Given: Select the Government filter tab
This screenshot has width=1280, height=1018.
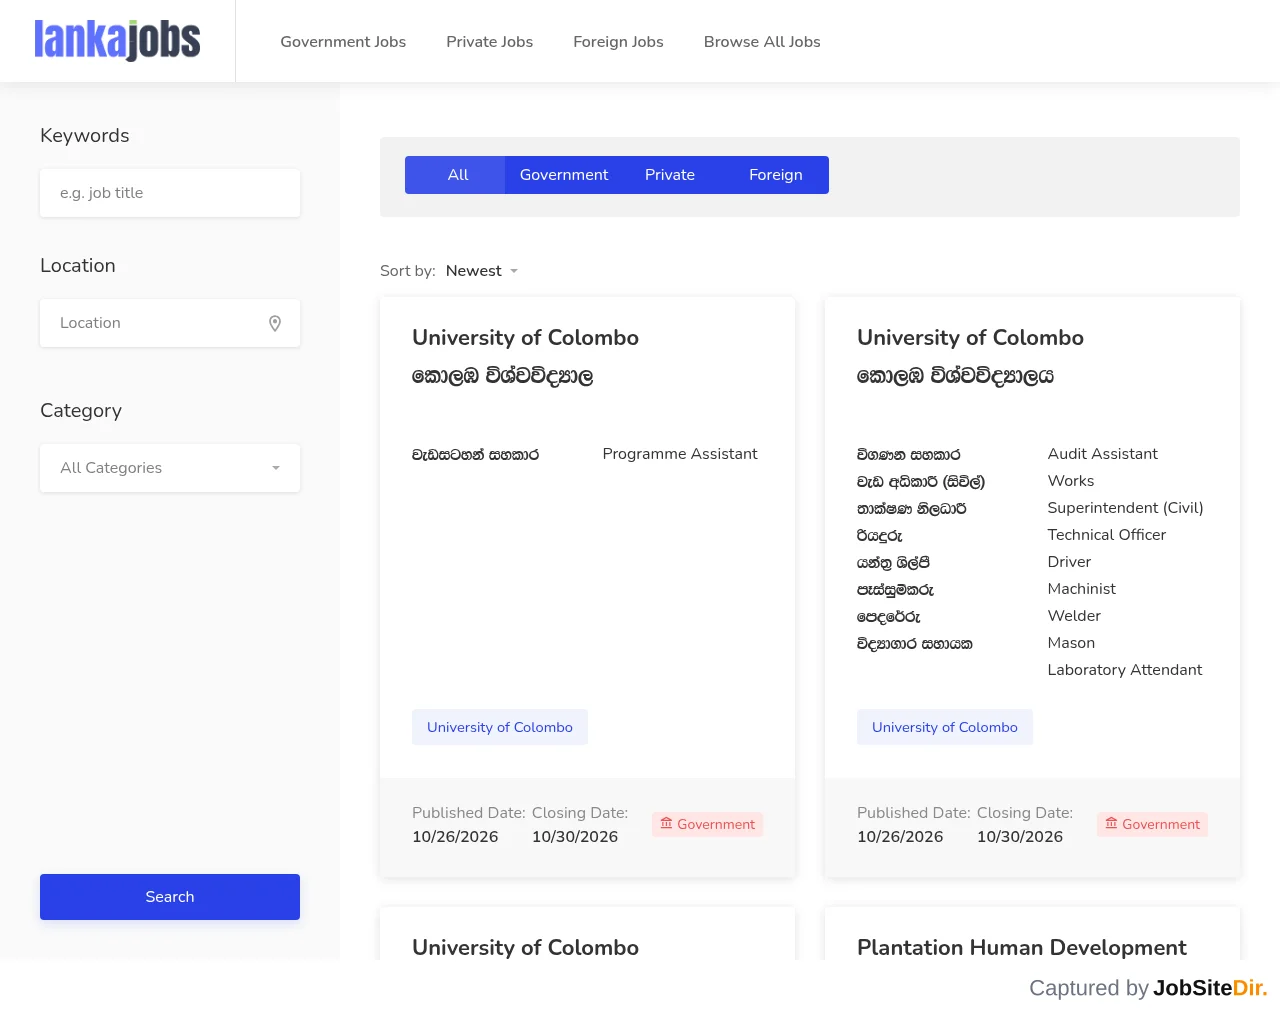Looking at the screenshot, I should 564,175.
